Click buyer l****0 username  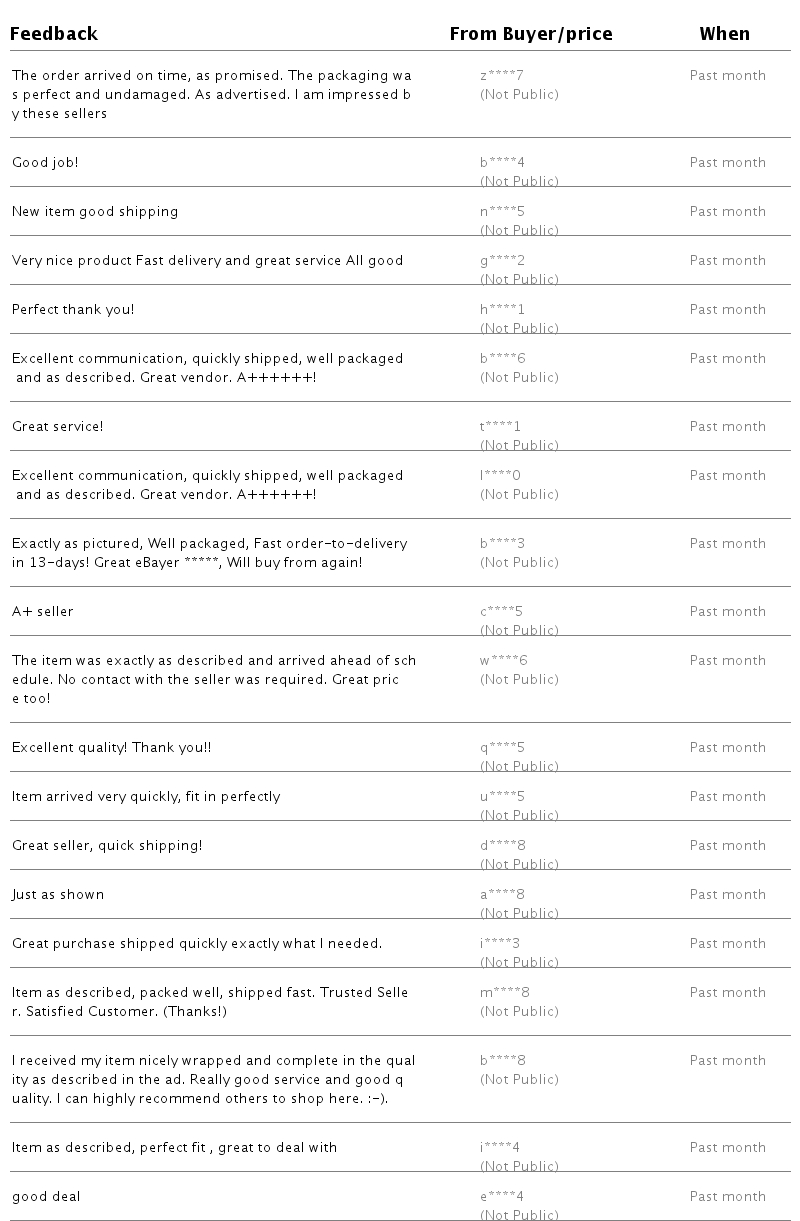[499, 475]
